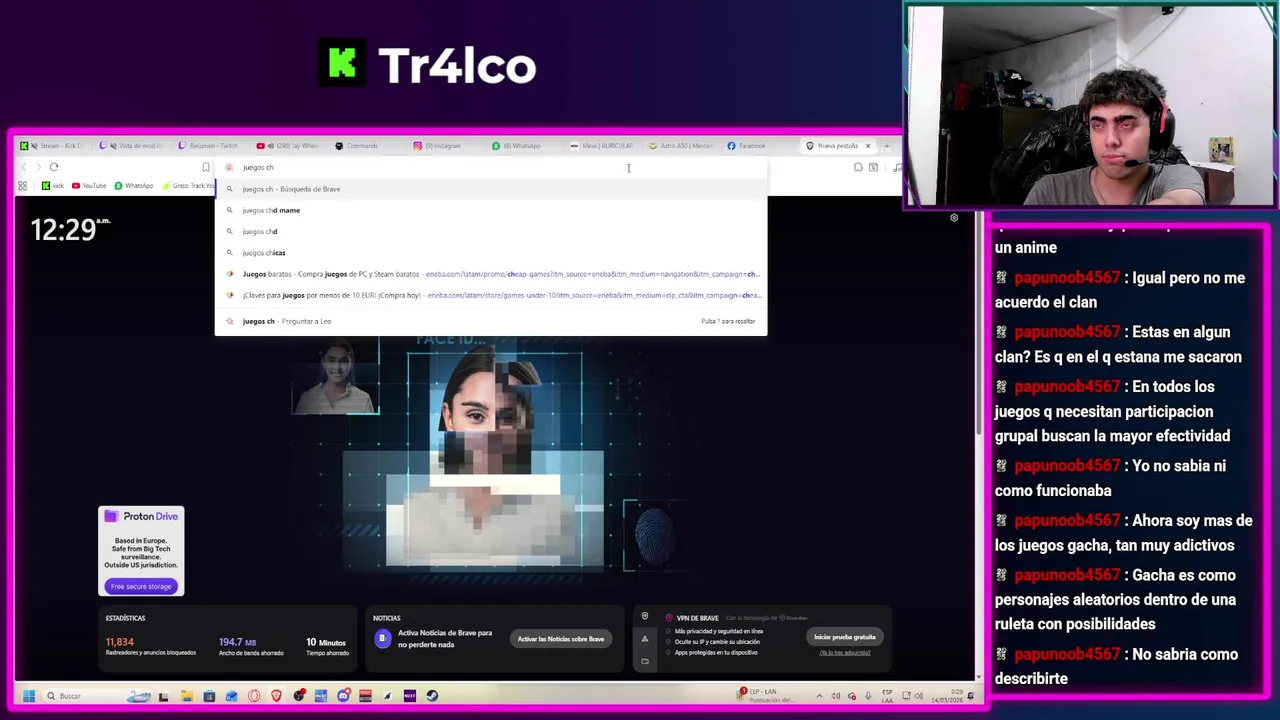This screenshot has width=1280, height=720.
Task: Select the 'juegos chd mame' suggestion
Action: coord(491,210)
